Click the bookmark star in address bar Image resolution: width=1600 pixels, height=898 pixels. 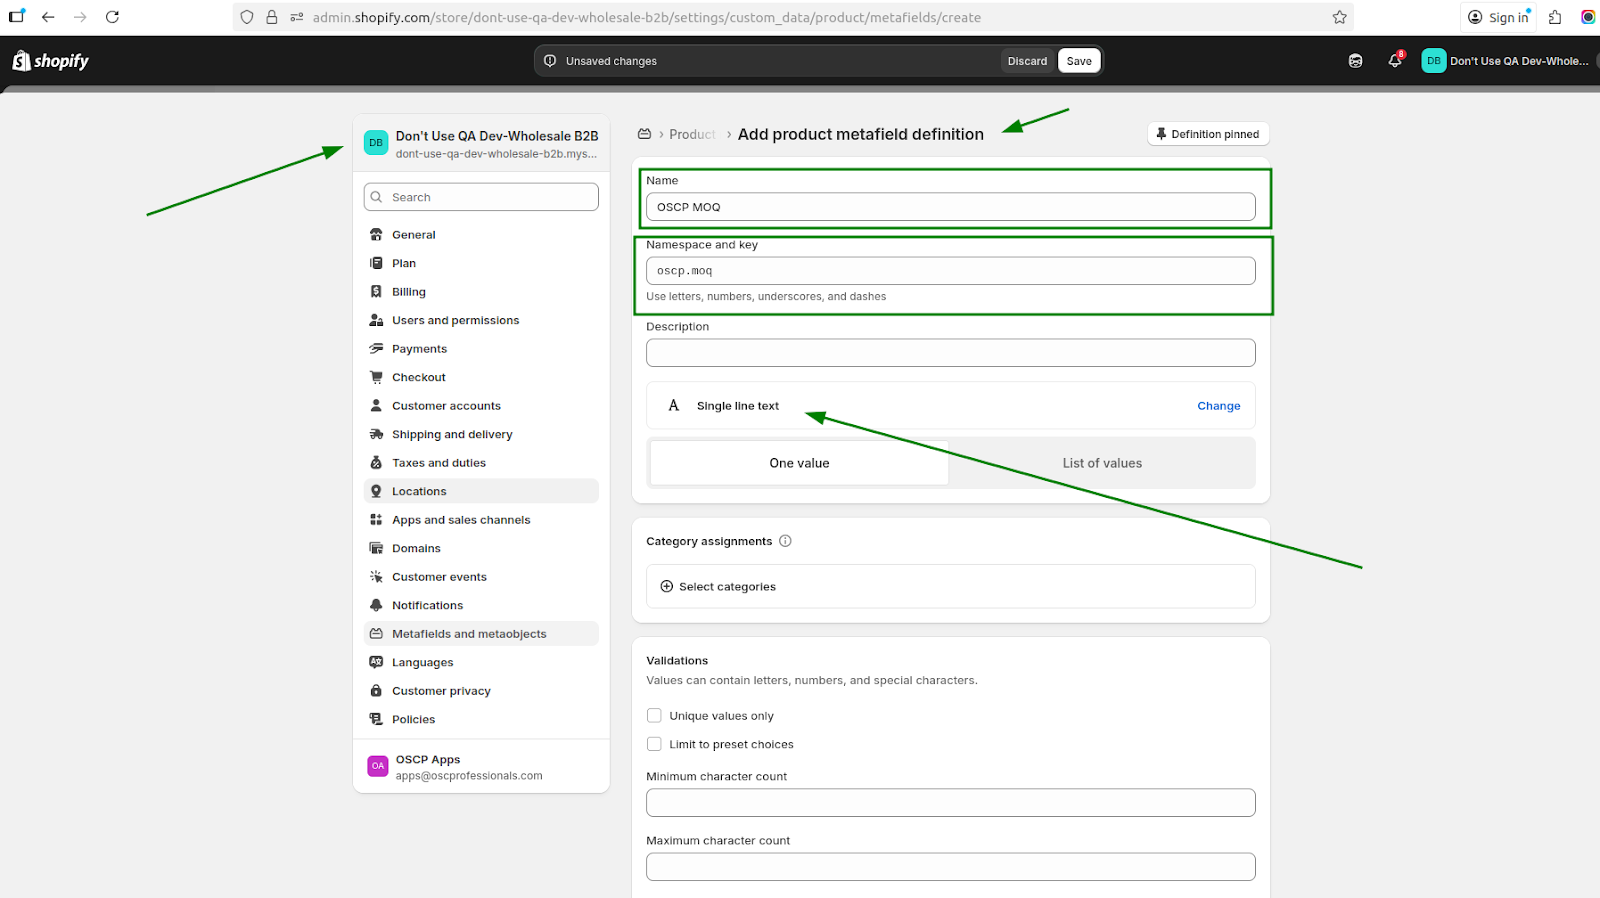pos(1339,17)
